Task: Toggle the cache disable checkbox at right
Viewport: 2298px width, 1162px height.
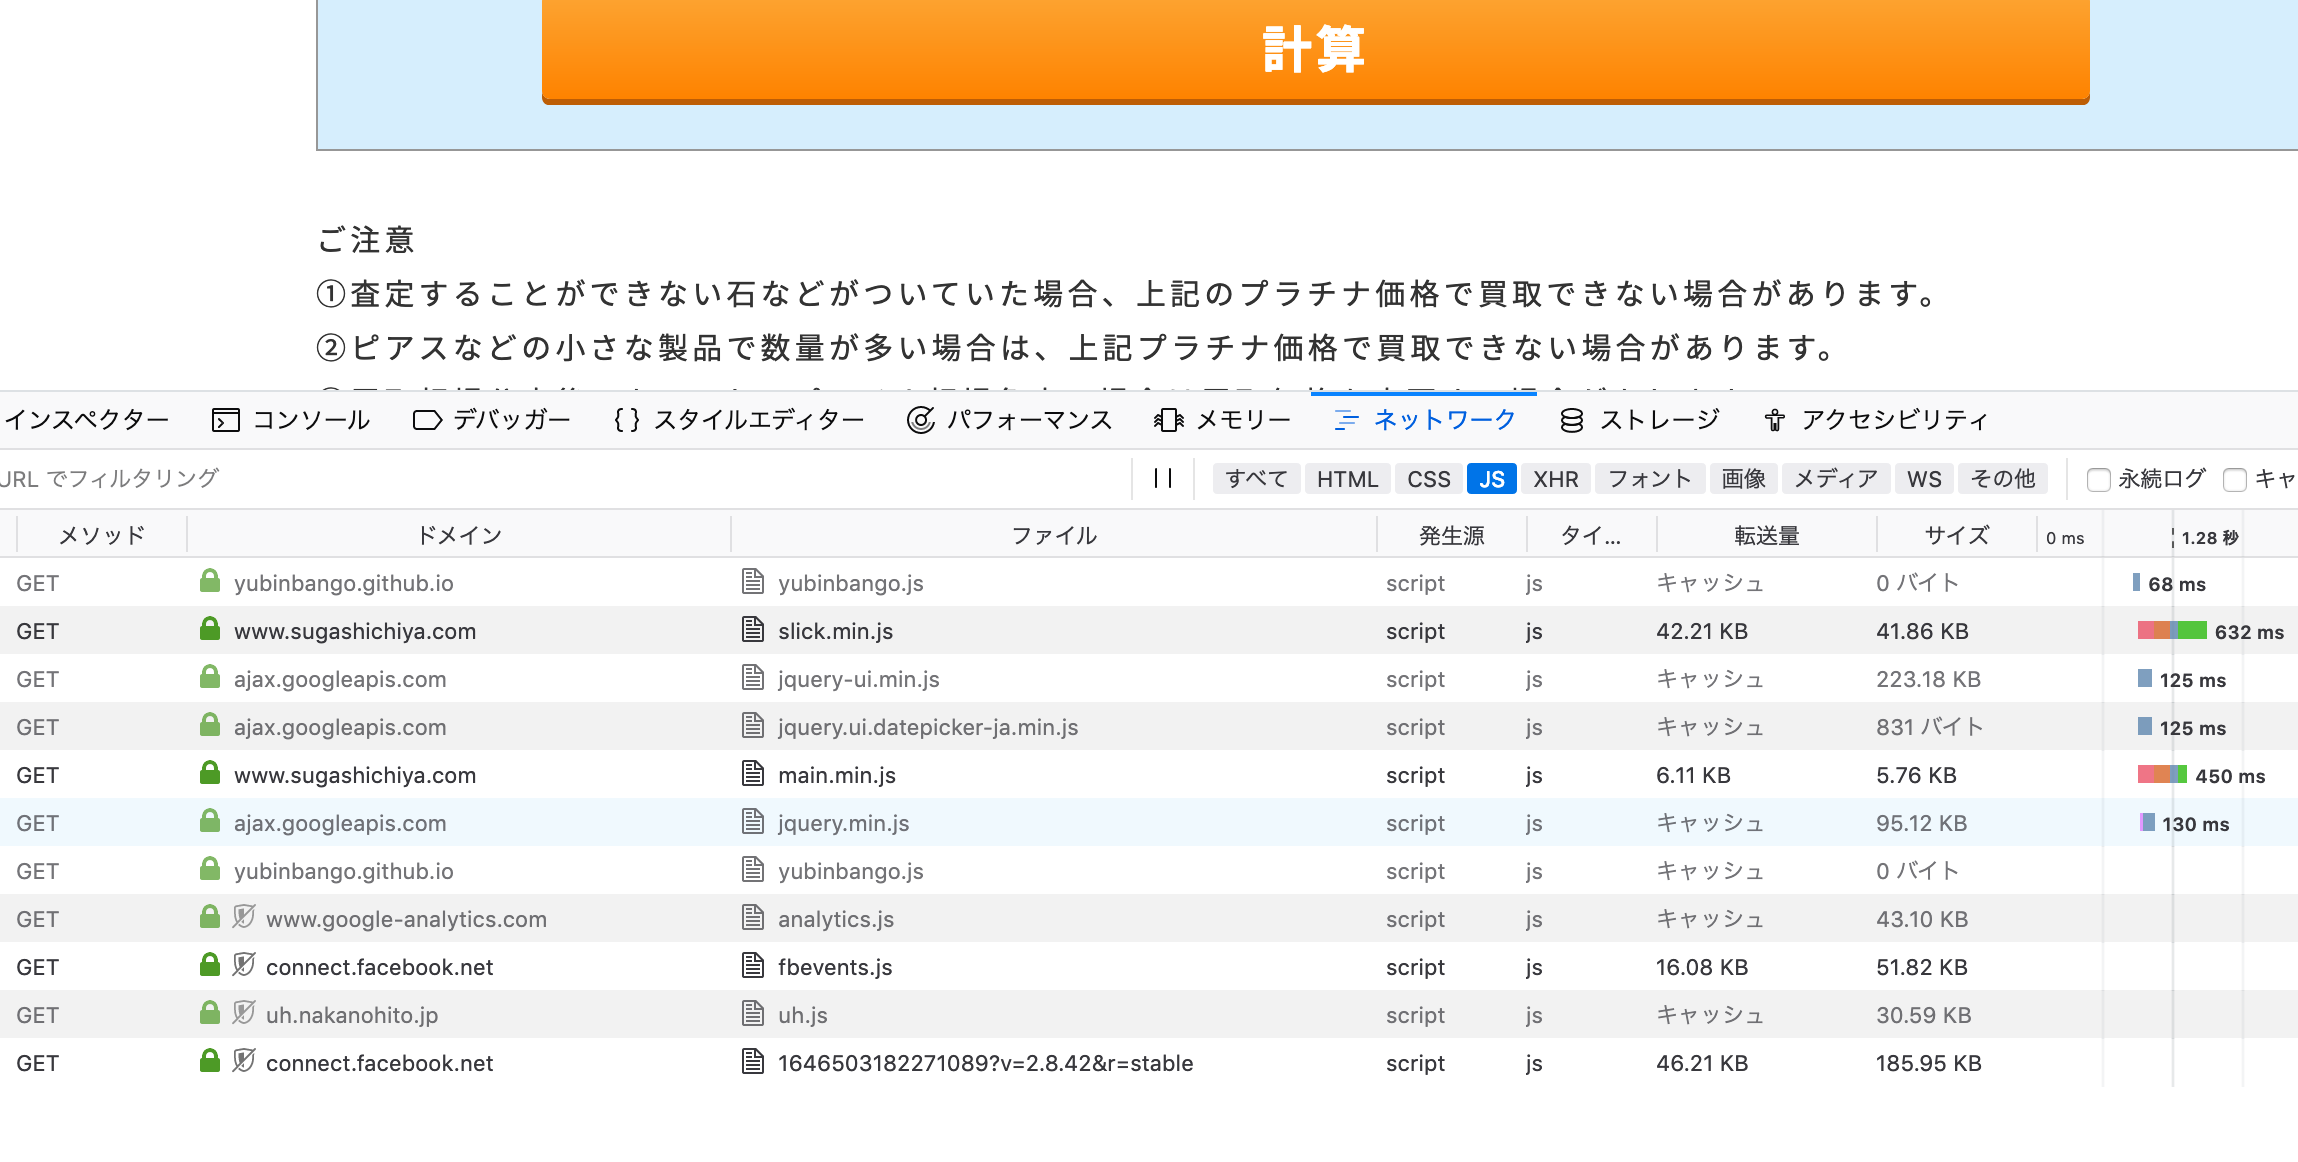Action: [x=2235, y=480]
